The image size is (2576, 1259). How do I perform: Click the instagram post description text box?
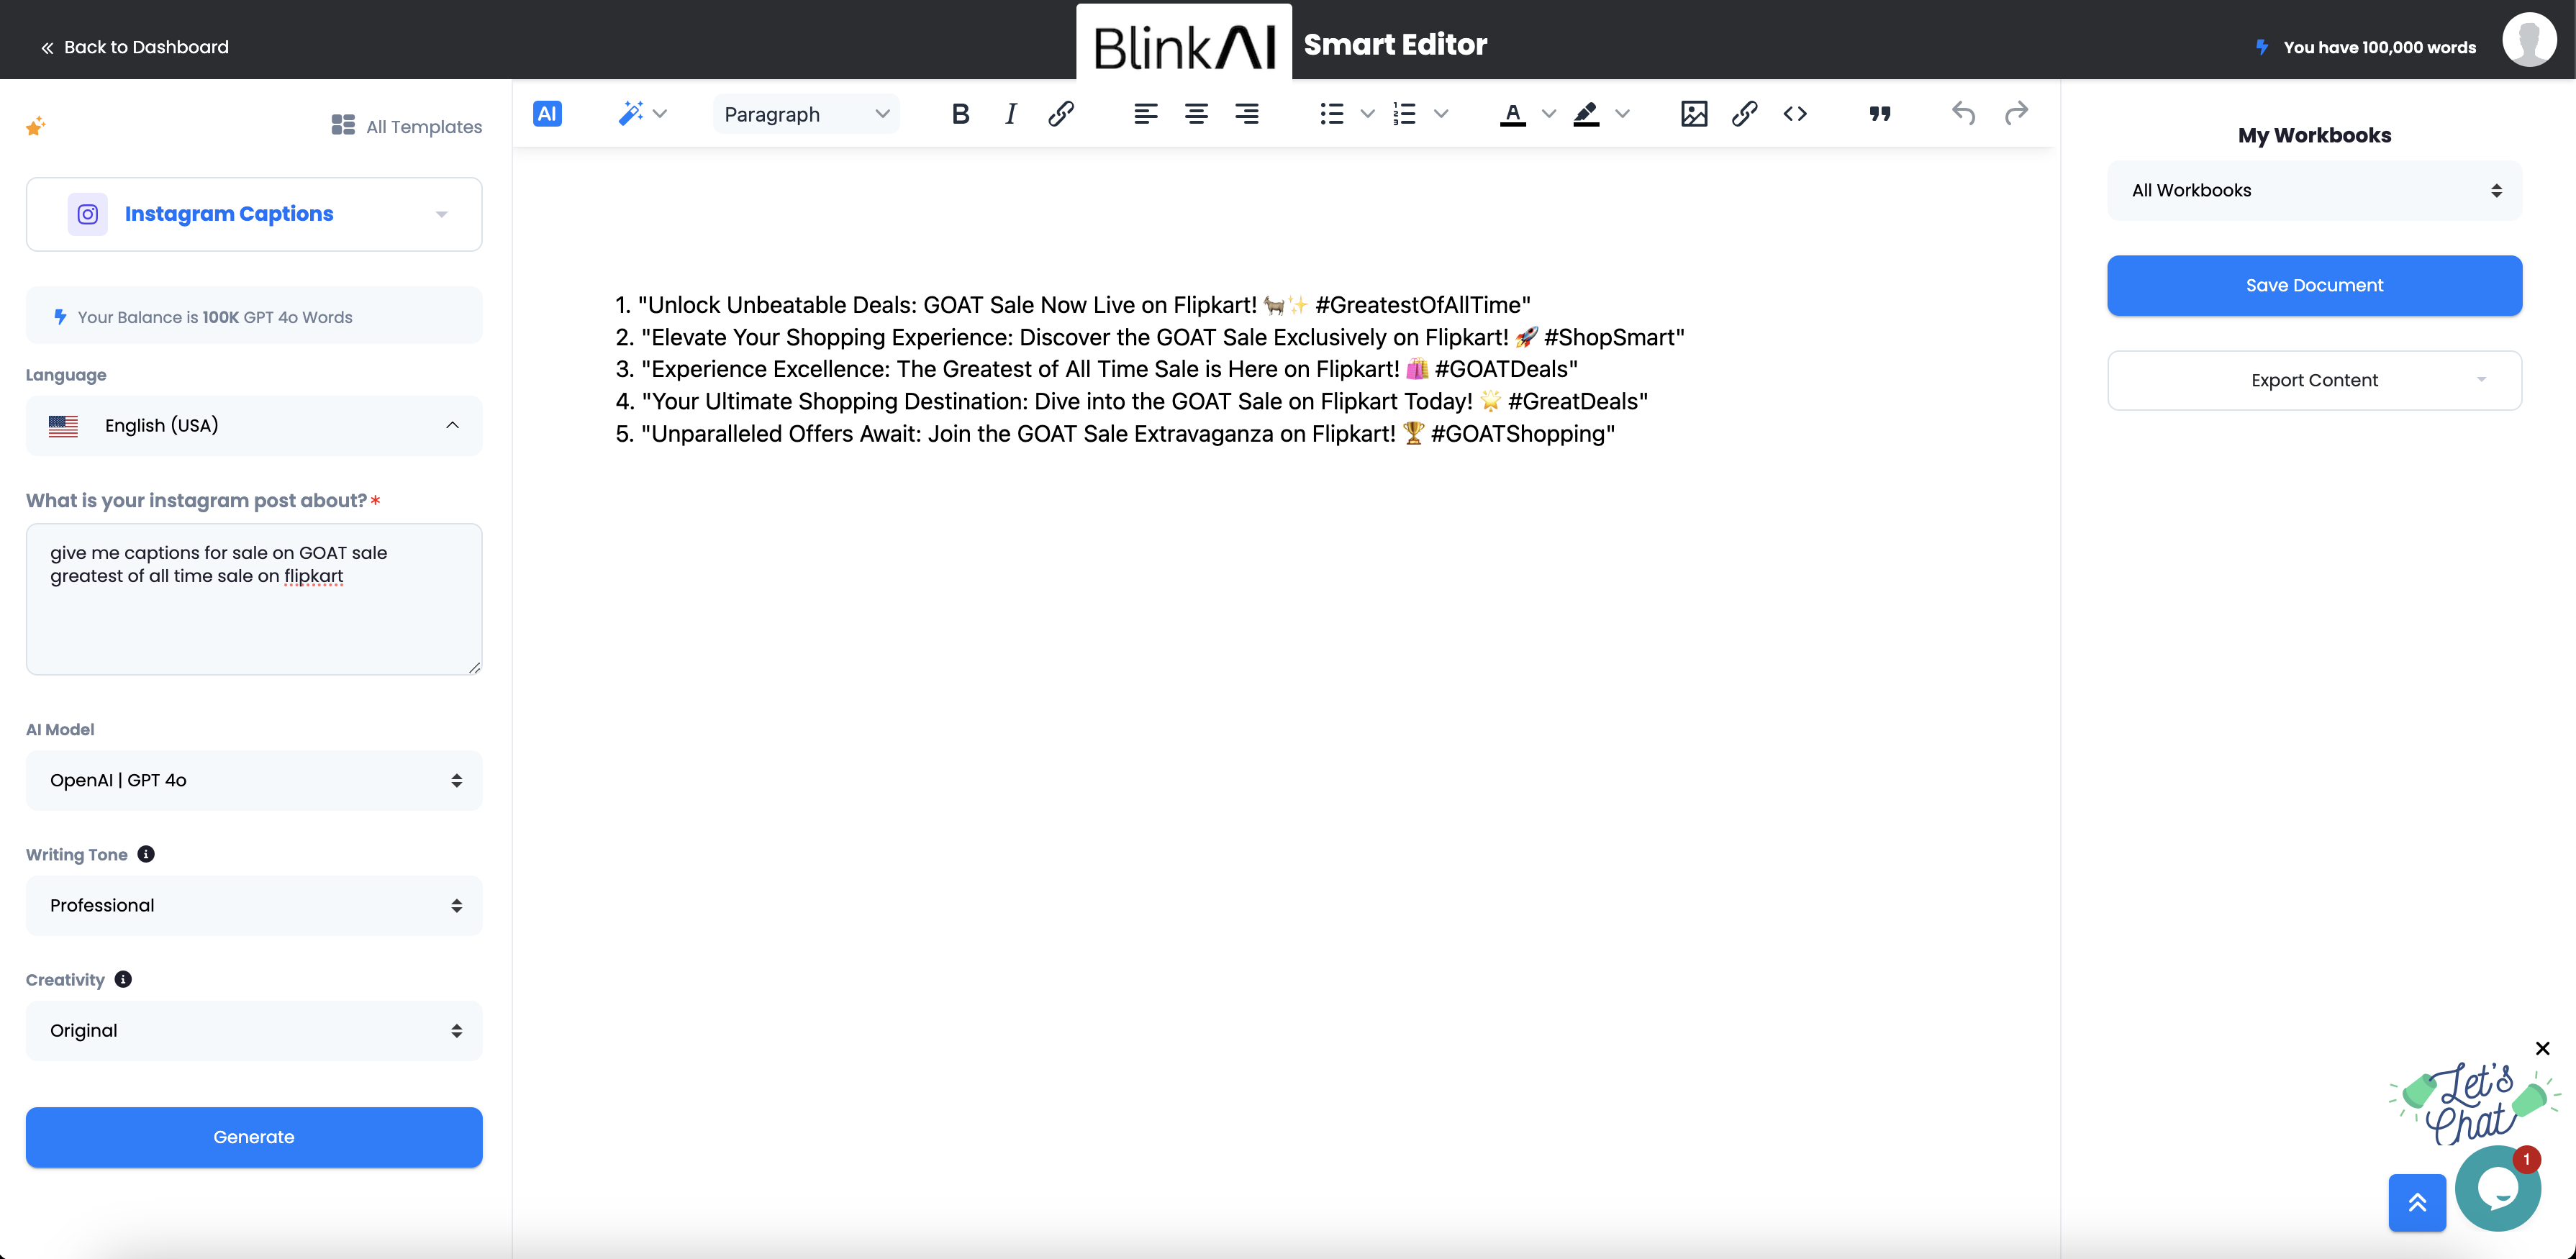pyautogui.click(x=254, y=599)
